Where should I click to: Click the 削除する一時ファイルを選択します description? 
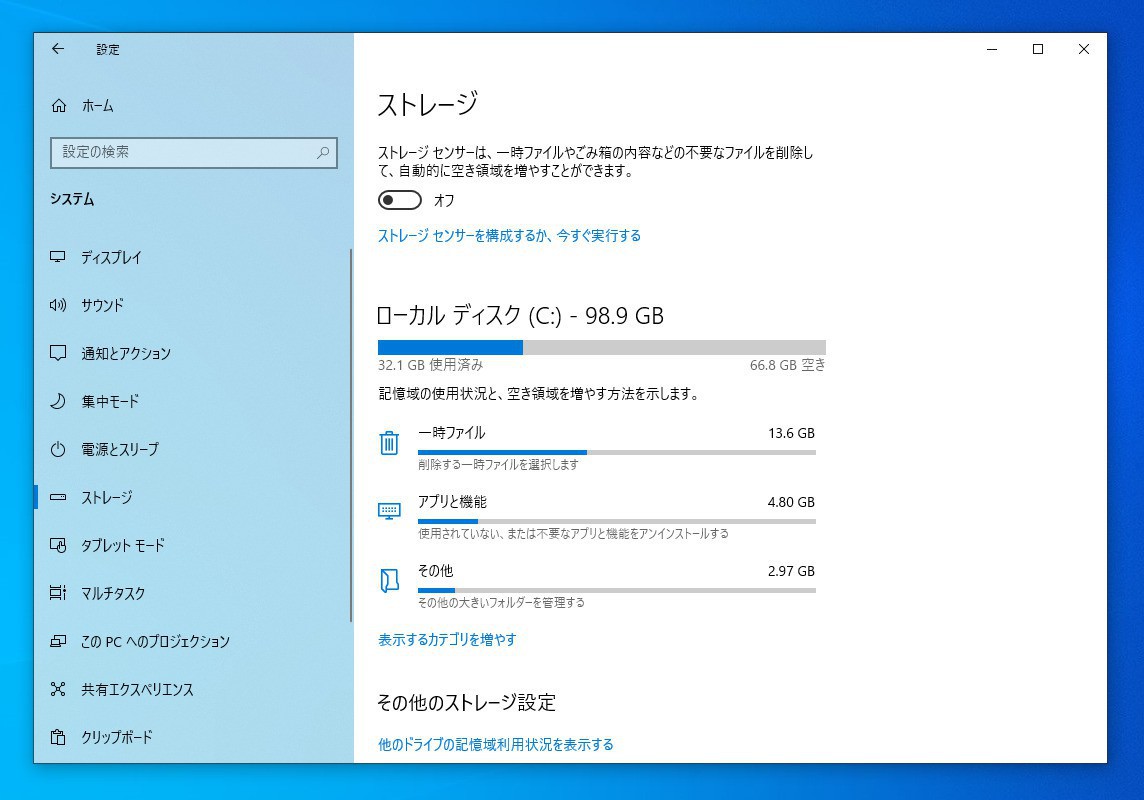point(498,465)
